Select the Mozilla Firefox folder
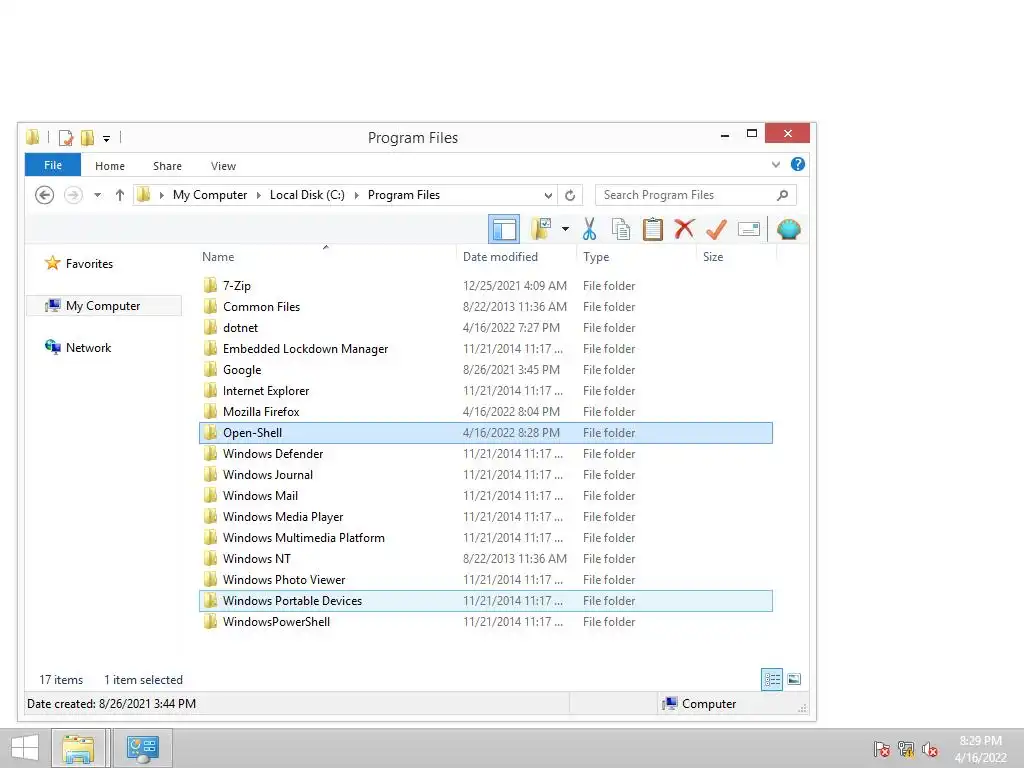The width and height of the screenshot is (1024, 768). pyautogui.click(x=486, y=412)
